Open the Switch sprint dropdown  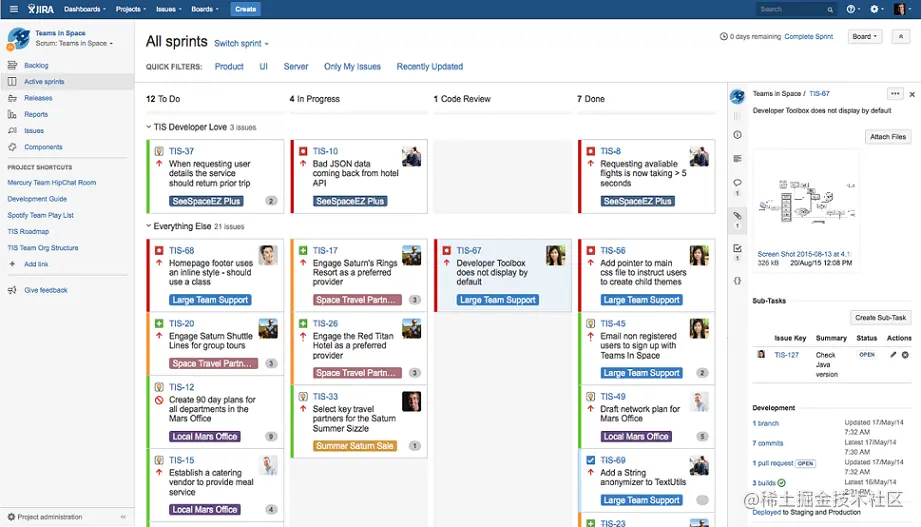pos(241,43)
